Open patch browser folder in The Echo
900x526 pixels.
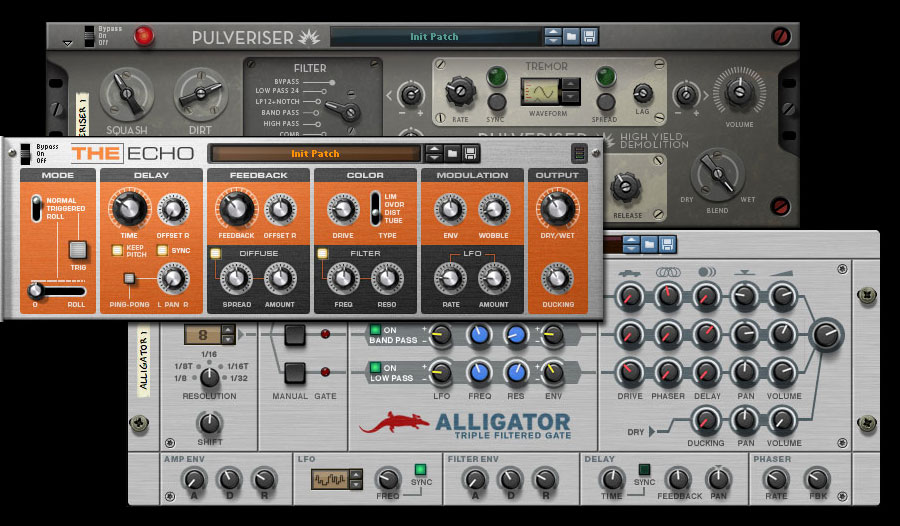tap(452, 153)
